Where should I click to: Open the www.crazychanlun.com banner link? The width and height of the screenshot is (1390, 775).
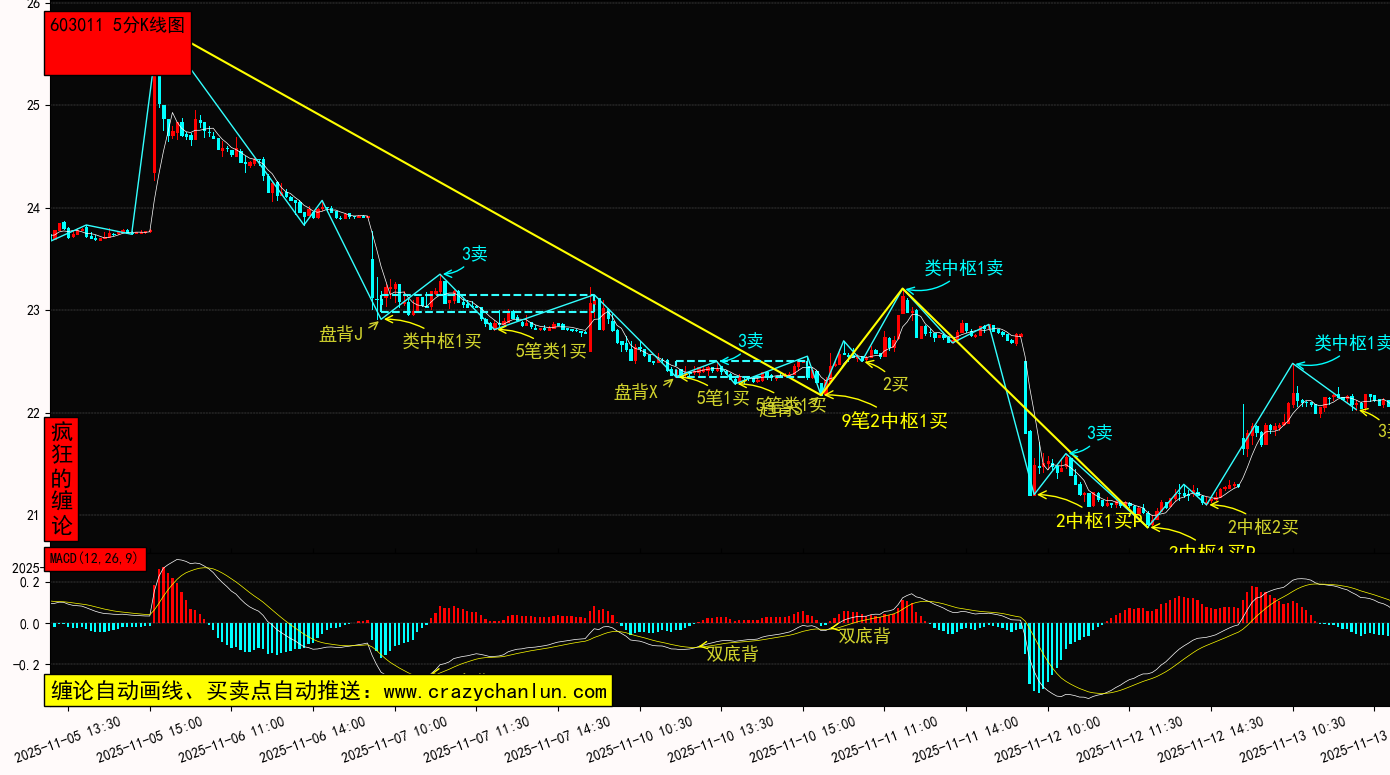(x=327, y=691)
